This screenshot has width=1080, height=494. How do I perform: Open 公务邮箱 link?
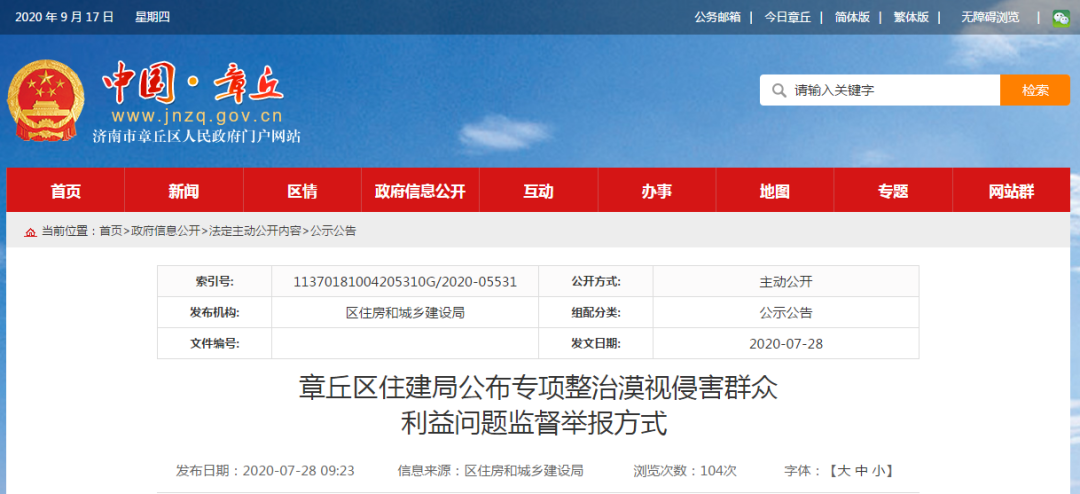(x=717, y=17)
